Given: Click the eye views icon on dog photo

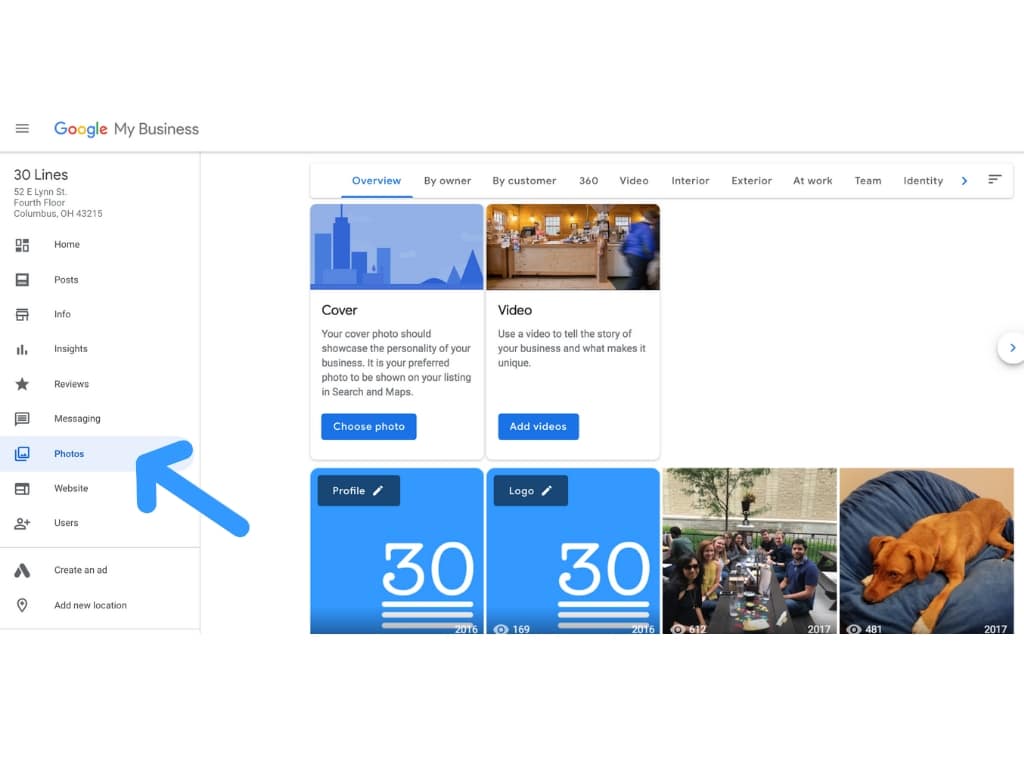Looking at the screenshot, I should [854, 629].
